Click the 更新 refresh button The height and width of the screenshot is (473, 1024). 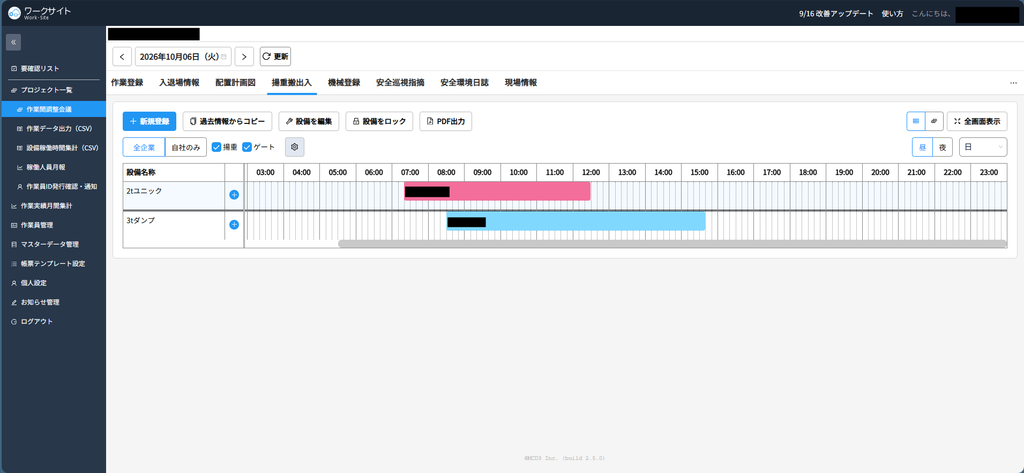click(x=276, y=57)
